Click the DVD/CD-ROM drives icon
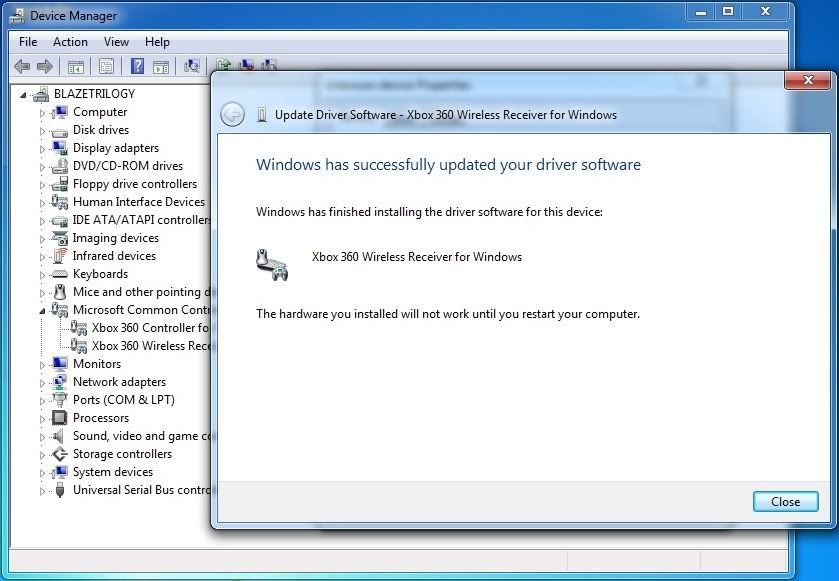The width and height of the screenshot is (839, 581). [x=59, y=166]
